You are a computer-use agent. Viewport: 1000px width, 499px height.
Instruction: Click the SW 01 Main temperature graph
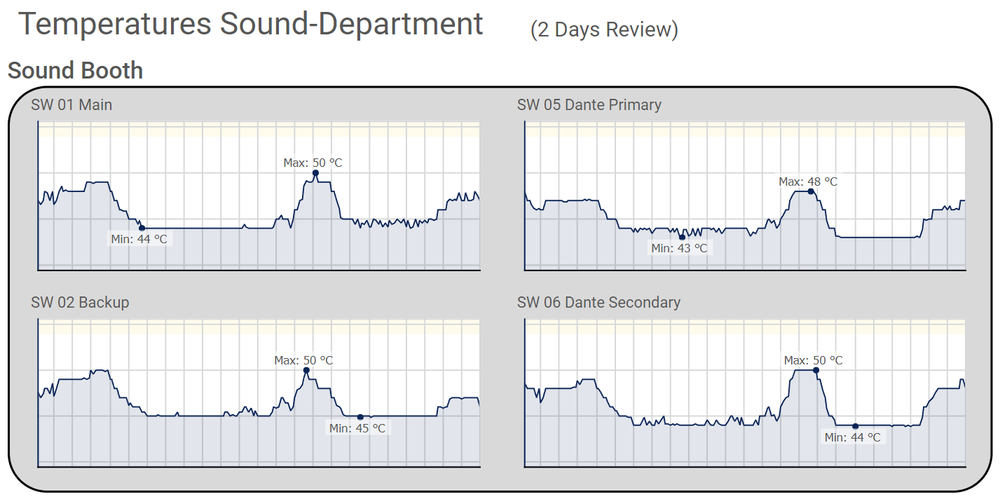(258, 195)
